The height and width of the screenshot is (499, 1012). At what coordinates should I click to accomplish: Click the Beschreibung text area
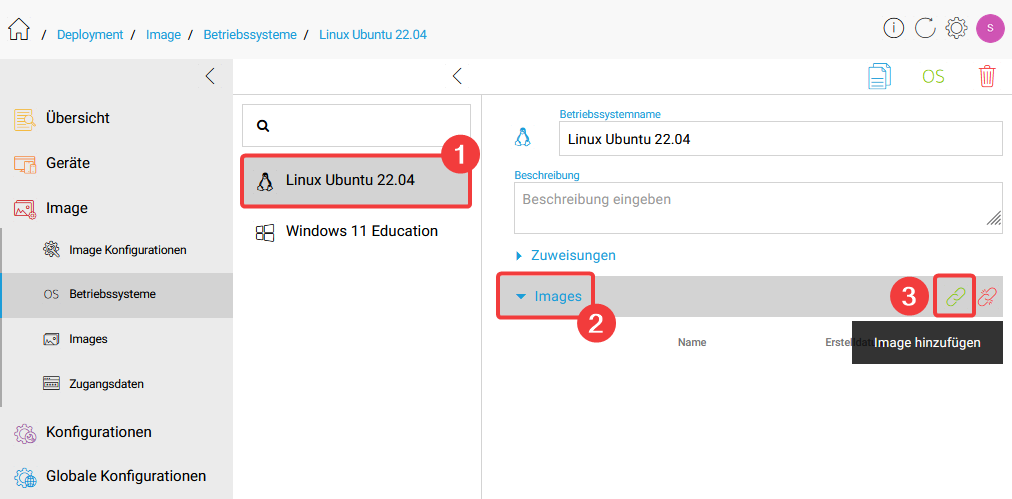tap(758, 208)
